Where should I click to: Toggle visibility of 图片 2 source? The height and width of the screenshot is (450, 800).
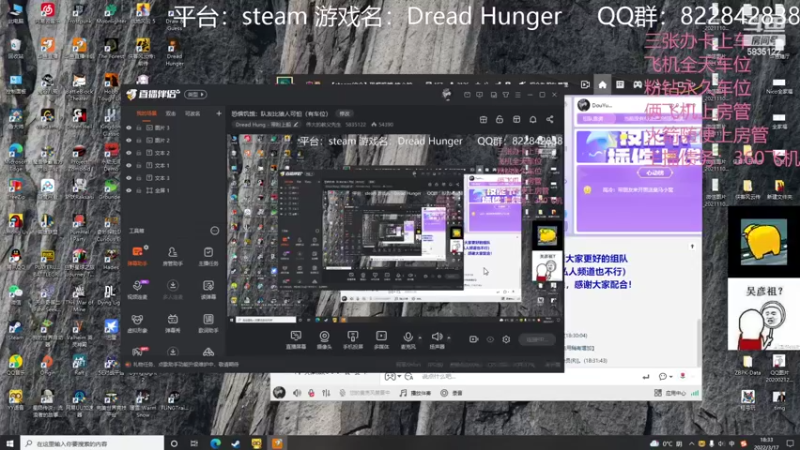pos(129,140)
